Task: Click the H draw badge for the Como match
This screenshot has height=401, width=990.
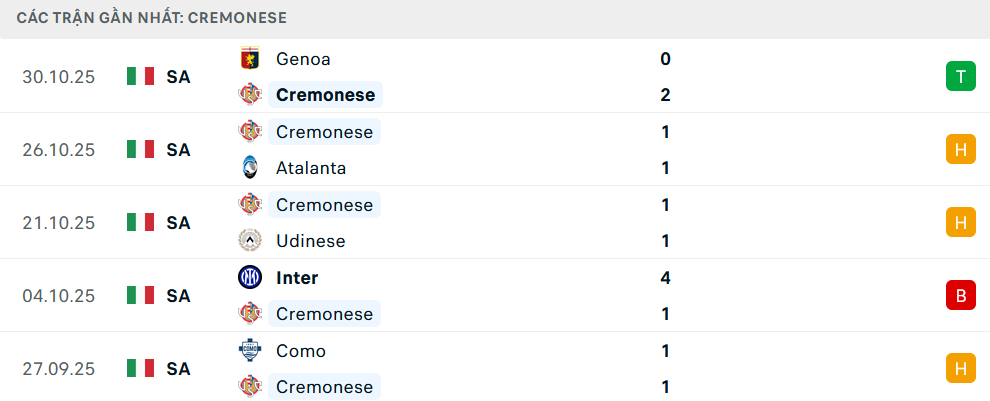Action: tap(960, 369)
